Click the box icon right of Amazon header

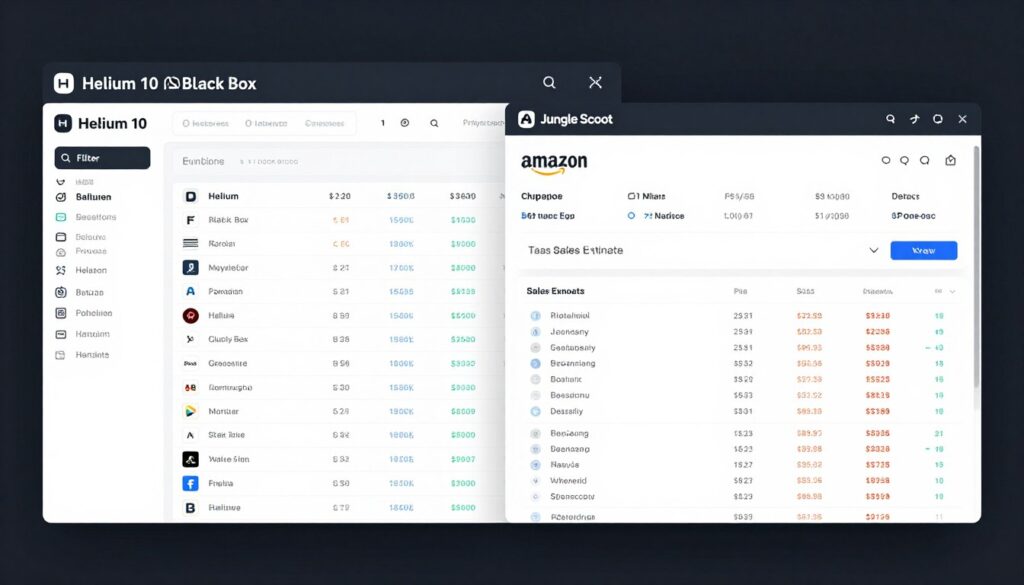pyautogui.click(x=950, y=160)
